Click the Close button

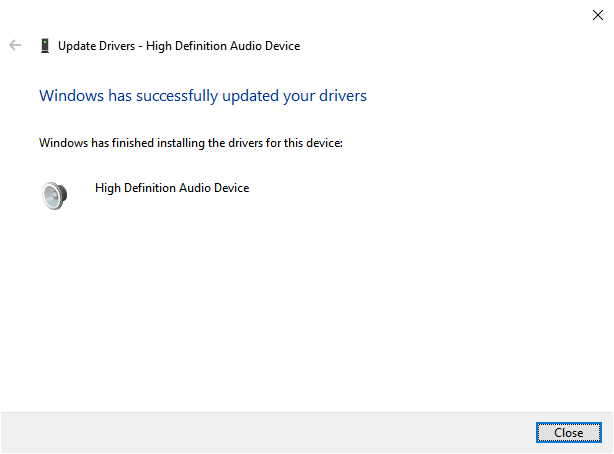(x=569, y=432)
